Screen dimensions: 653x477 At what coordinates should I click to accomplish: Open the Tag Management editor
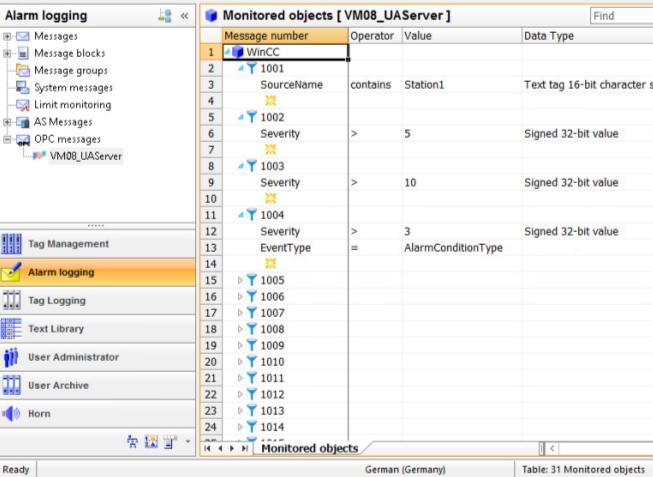(x=97, y=244)
